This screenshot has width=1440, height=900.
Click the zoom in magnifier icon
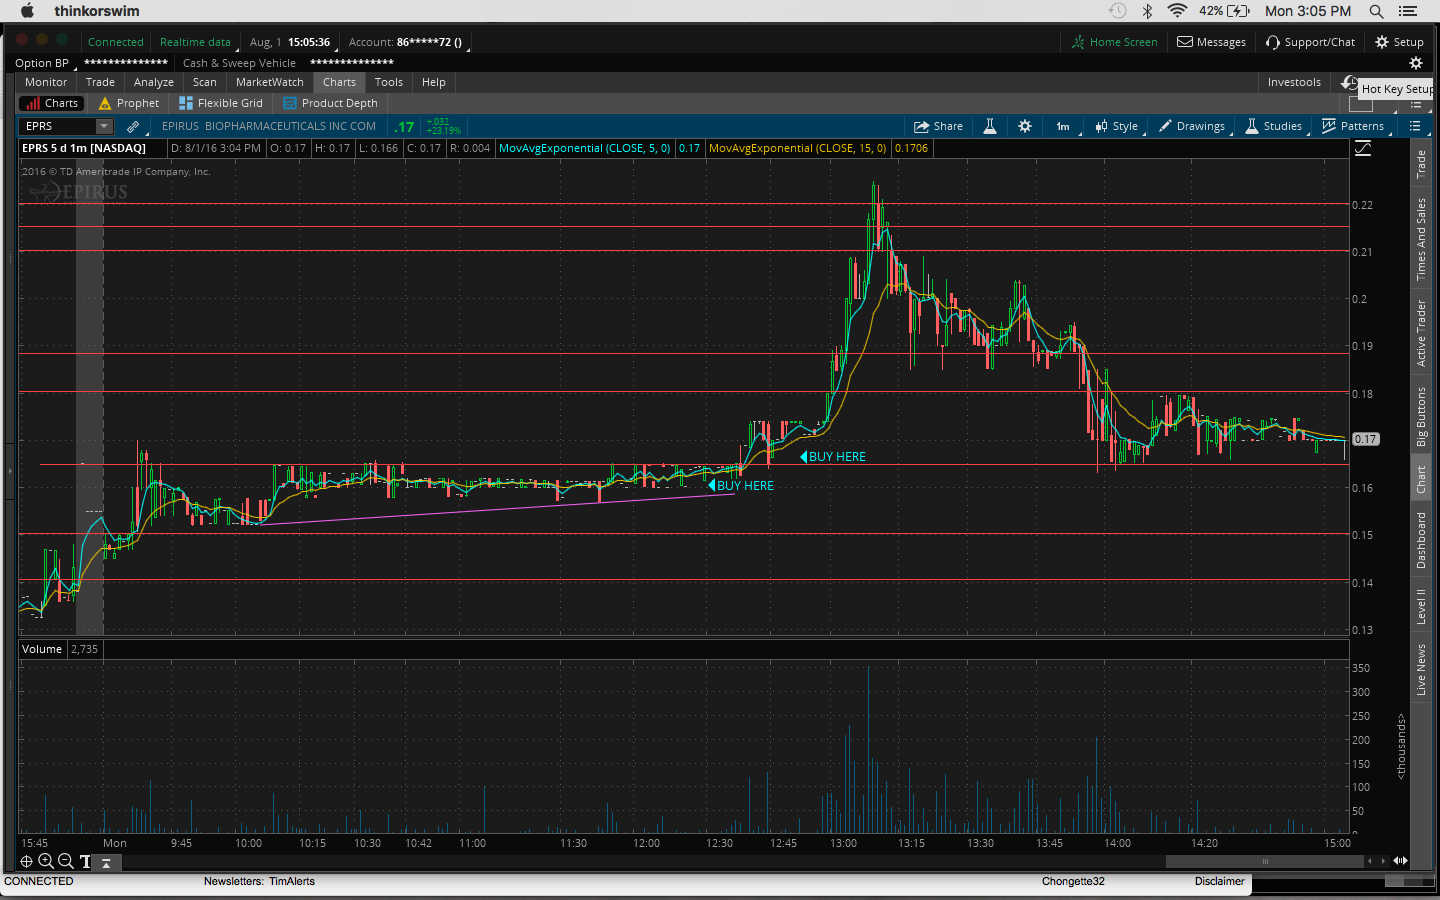point(46,861)
